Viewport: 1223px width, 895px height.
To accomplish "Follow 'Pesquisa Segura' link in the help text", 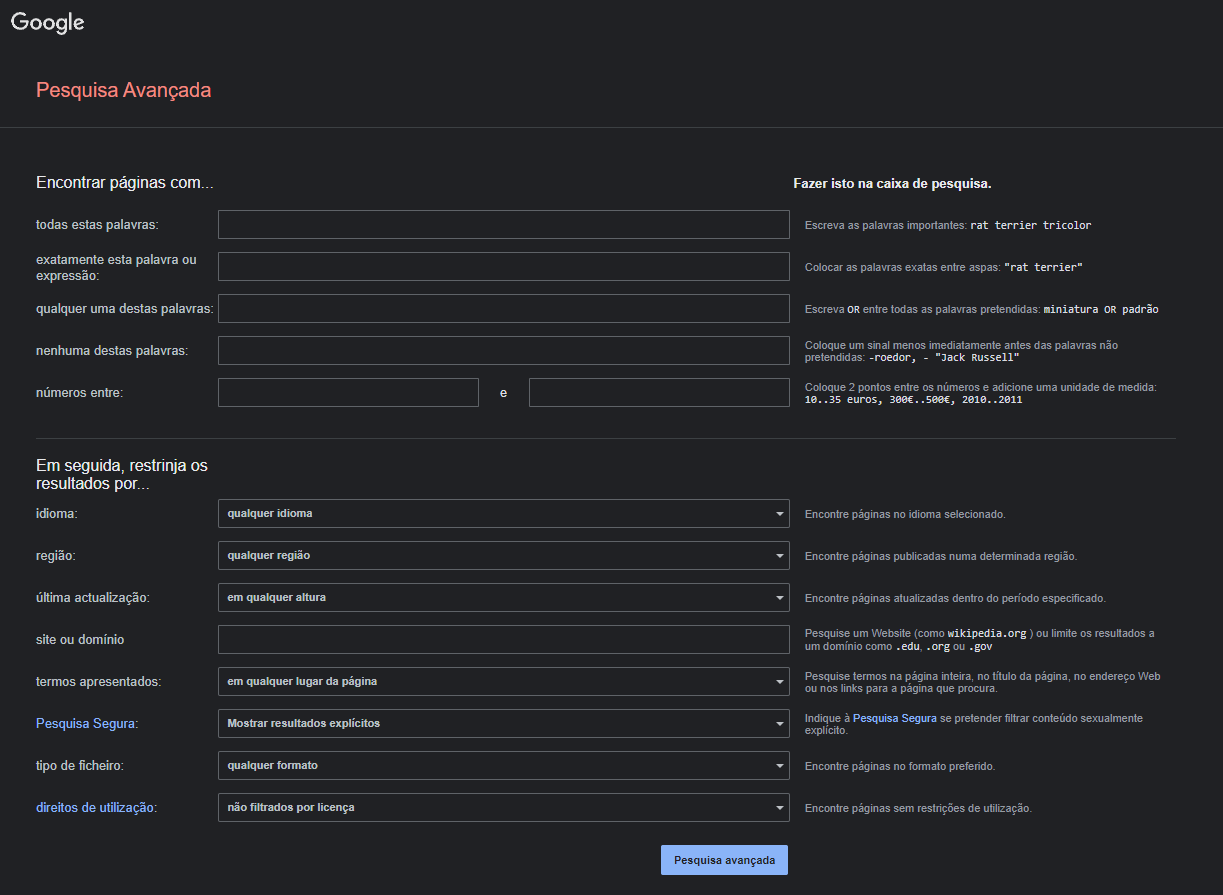I will coord(895,718).
